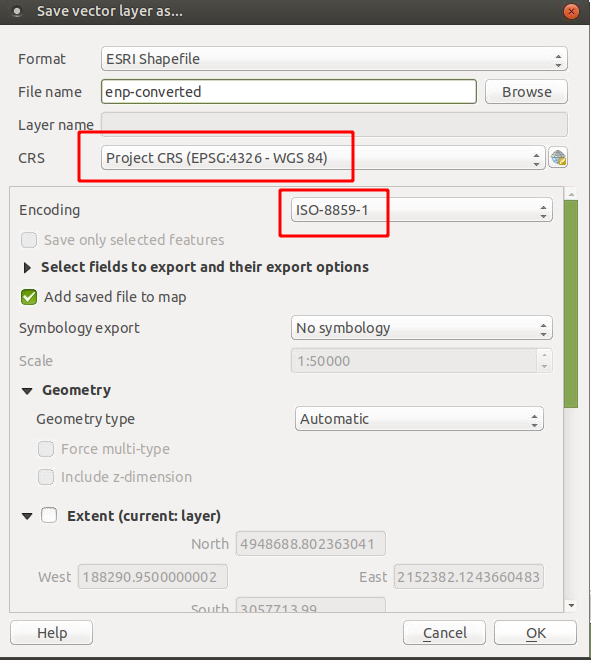
Task: Click the Browse button
Action: coord(526,92)
